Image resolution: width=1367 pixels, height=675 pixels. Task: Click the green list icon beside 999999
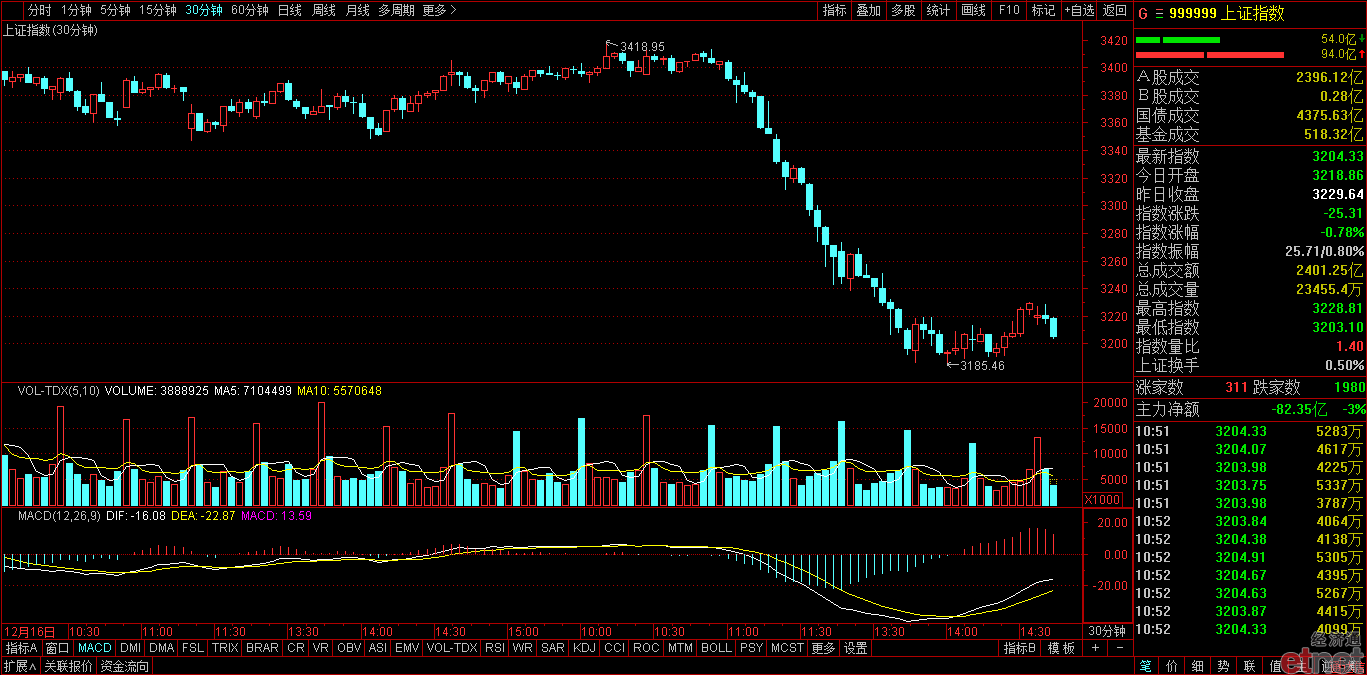(x=1160, y=13)
